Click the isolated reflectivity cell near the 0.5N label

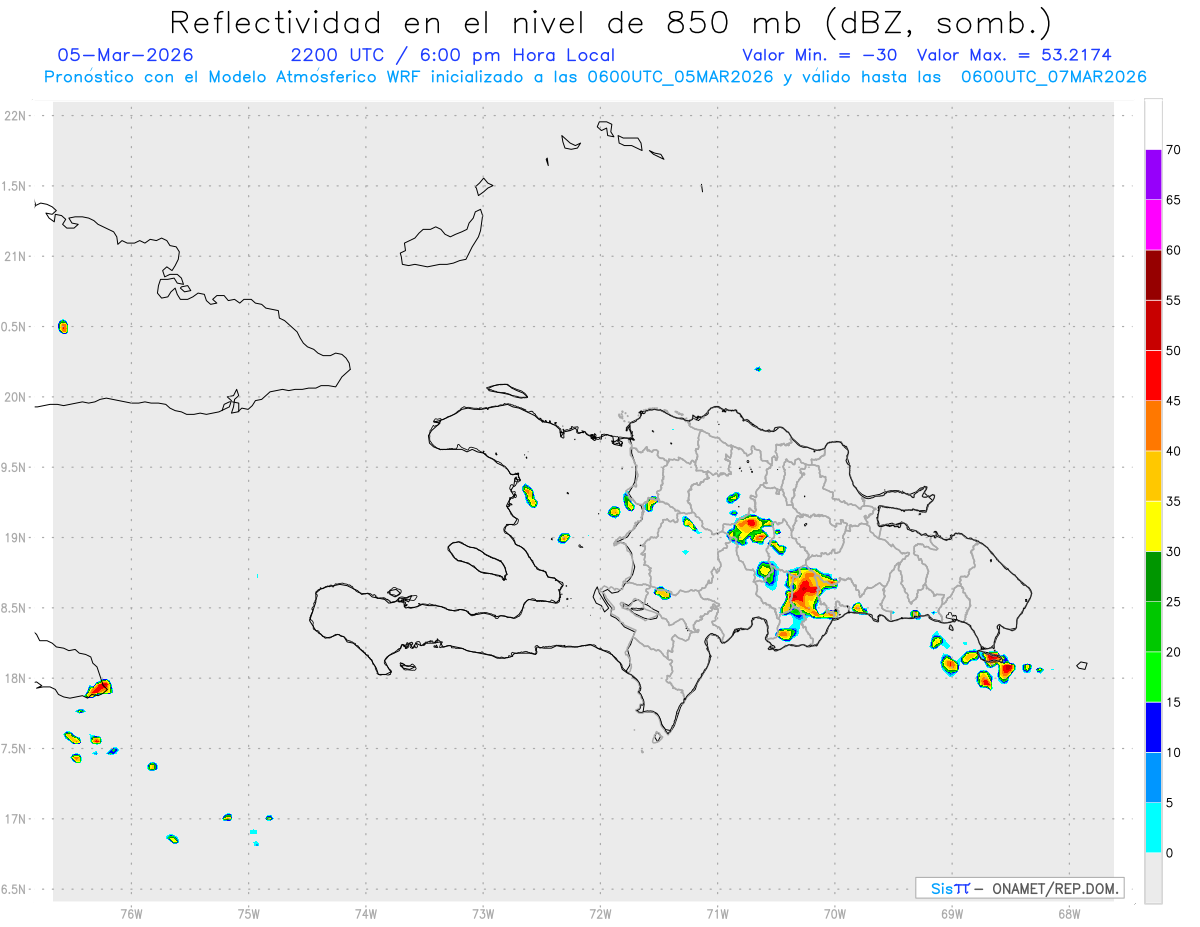coord(63,326)
